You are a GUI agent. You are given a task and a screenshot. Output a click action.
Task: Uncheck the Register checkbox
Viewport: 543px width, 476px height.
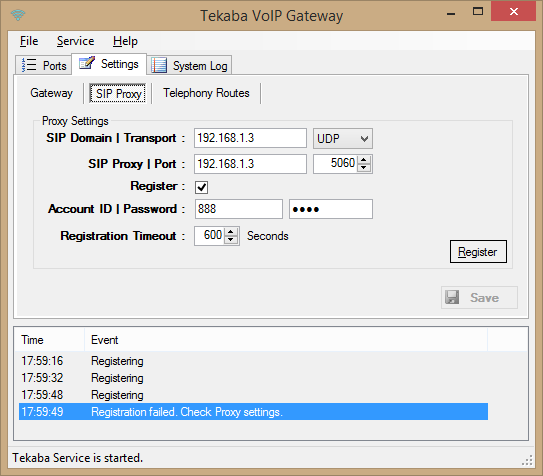click(202, 187)
